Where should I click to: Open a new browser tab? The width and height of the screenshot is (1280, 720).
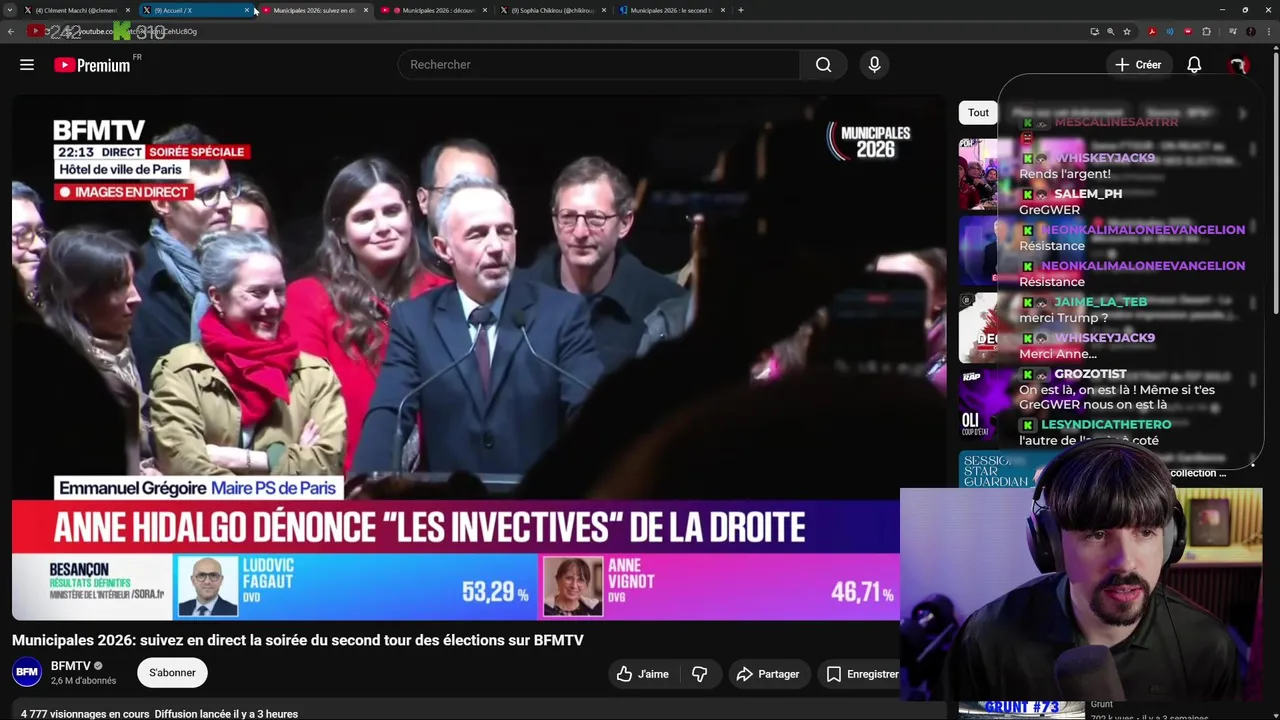(740, 10)
